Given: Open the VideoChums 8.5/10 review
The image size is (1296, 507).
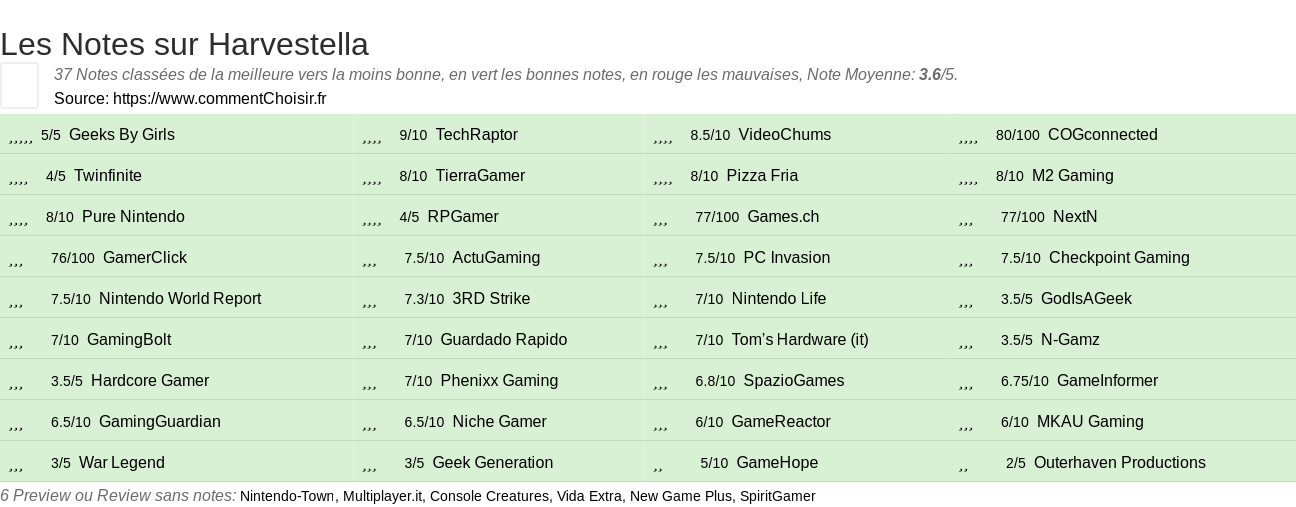Looking at the screenshot, I should (x=785, y=135).
